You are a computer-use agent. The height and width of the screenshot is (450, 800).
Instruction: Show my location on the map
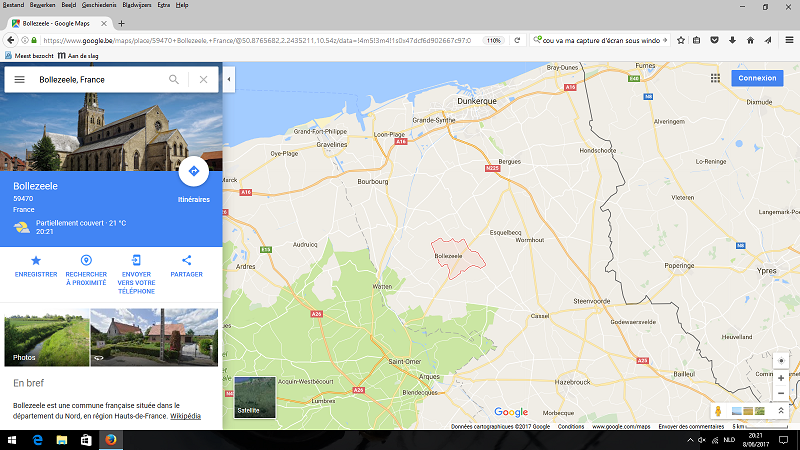(781, 361)
